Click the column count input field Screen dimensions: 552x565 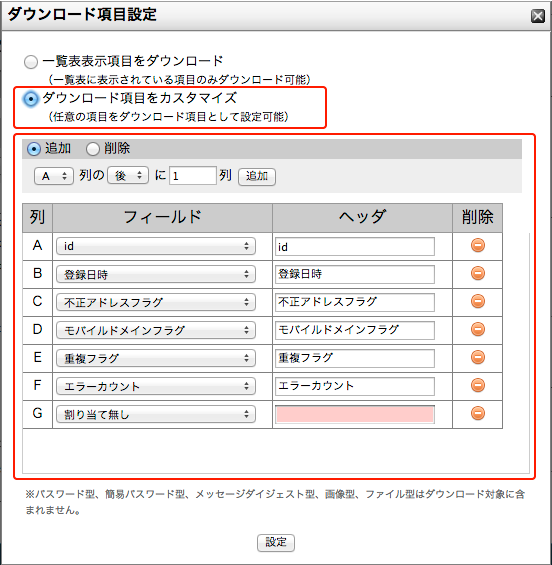pyautogui.click(x=193, y=176)
